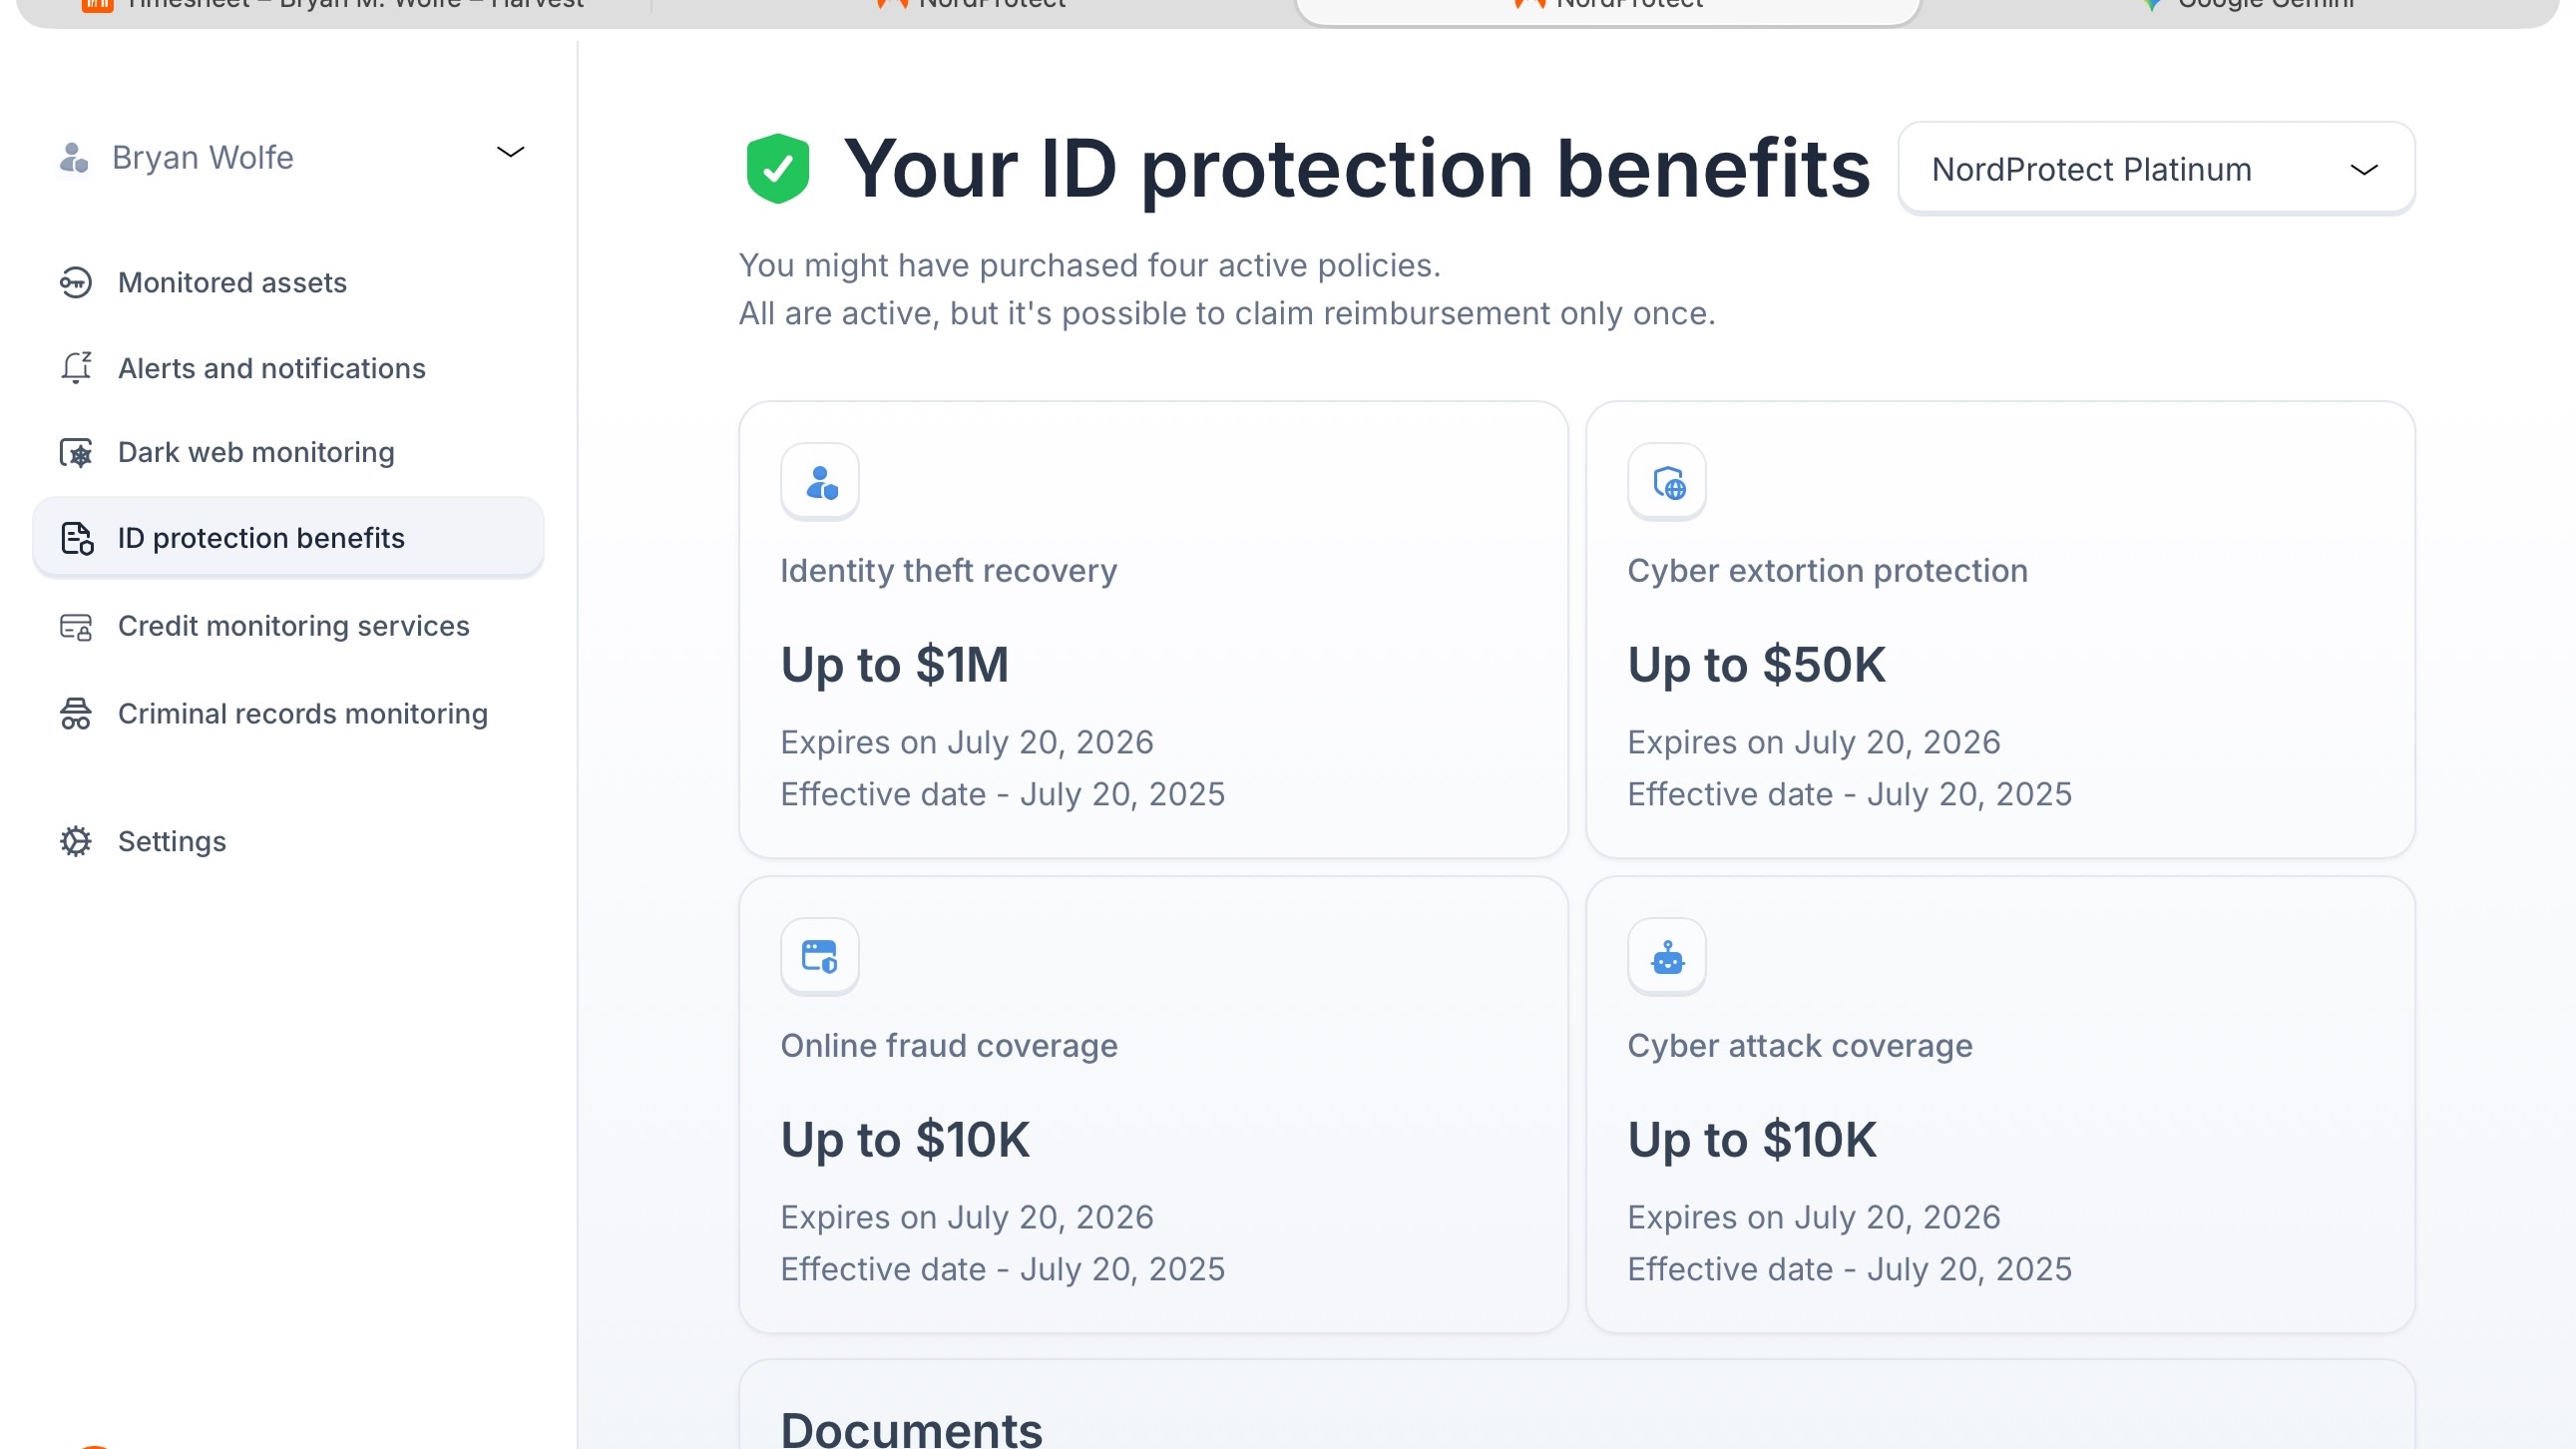Click the Bryan Wolfe account name
Viewport: 2576px width, 1449px height.
(203, 158)
